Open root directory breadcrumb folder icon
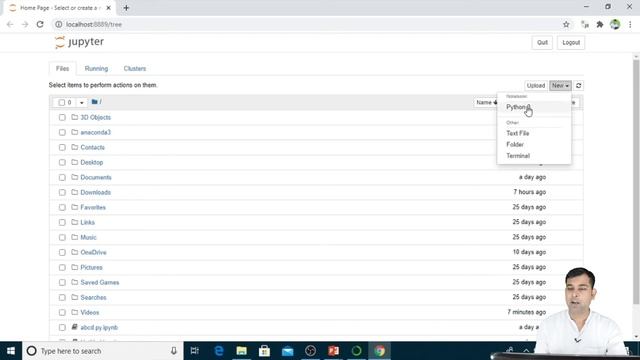The image size is (640, 360). (x=95, y=102)
